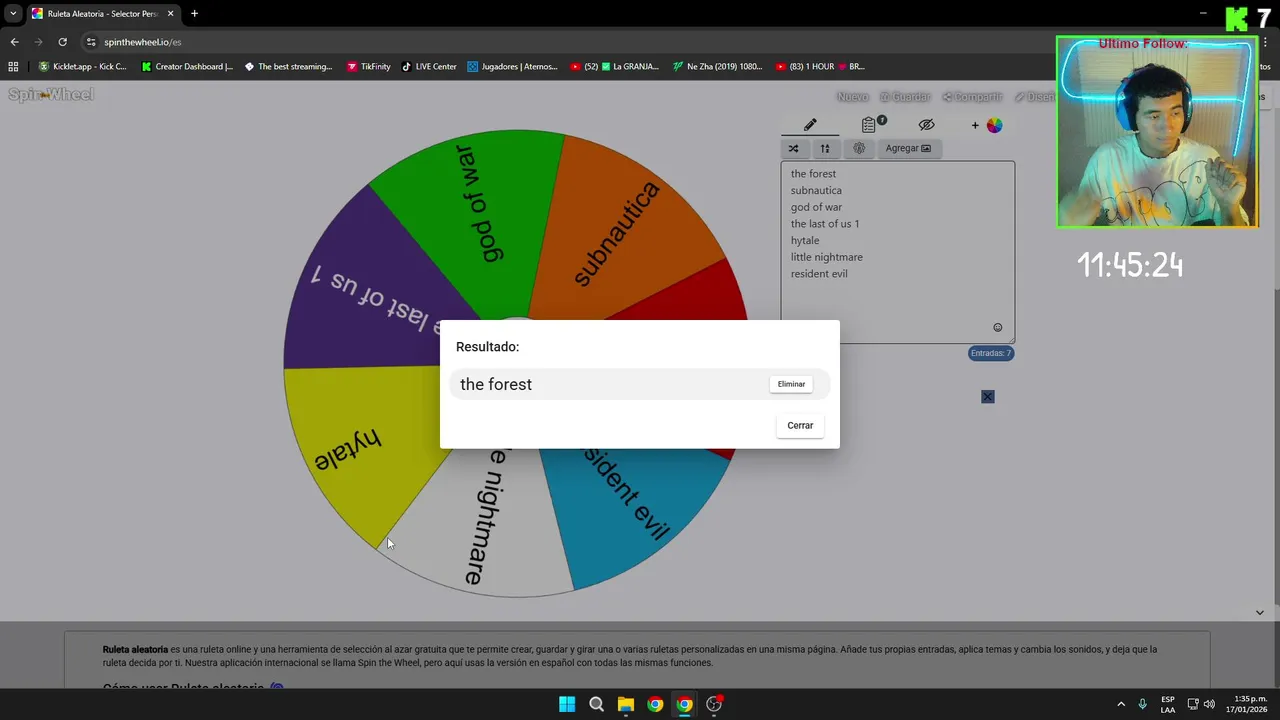
Task: Select 'subnautica' line in entries list
Action: tap(816, 190)
